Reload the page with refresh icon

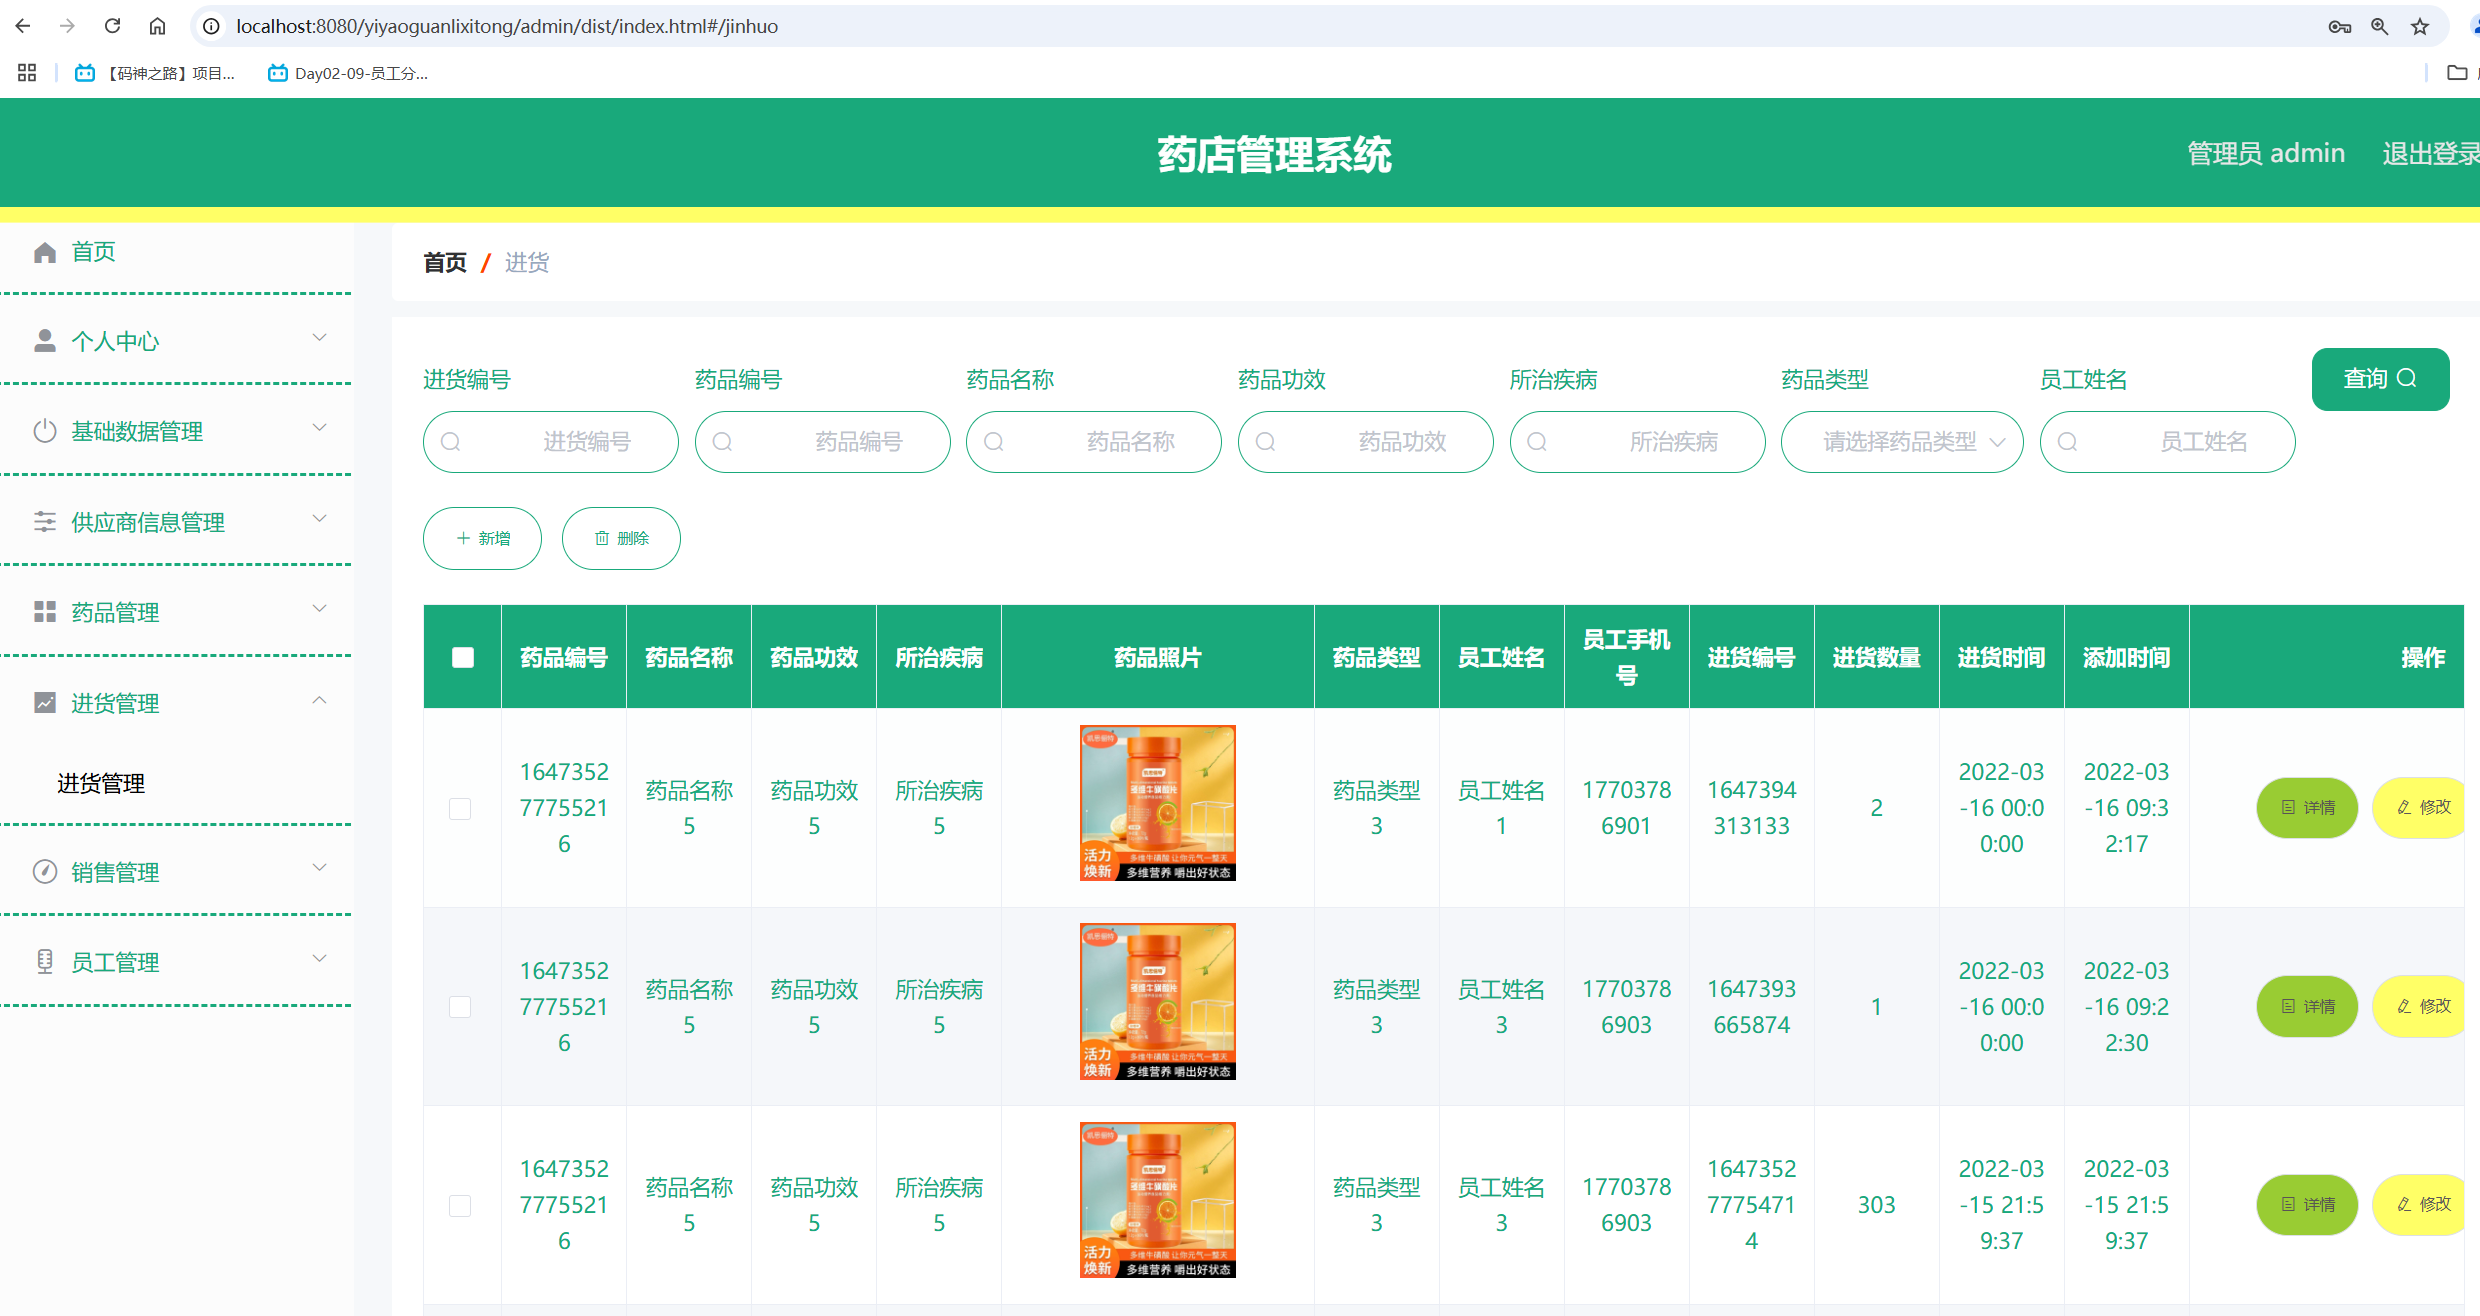point(112,26)
